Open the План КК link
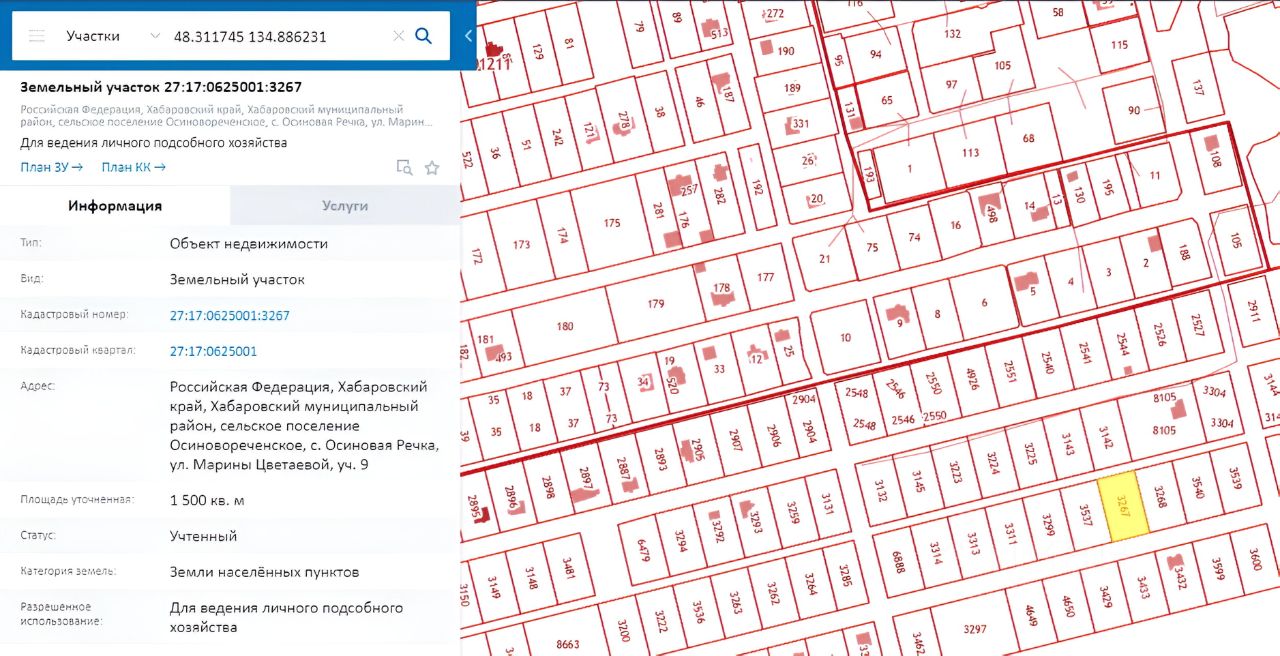1280x656 pixels. tap(133, 167)
